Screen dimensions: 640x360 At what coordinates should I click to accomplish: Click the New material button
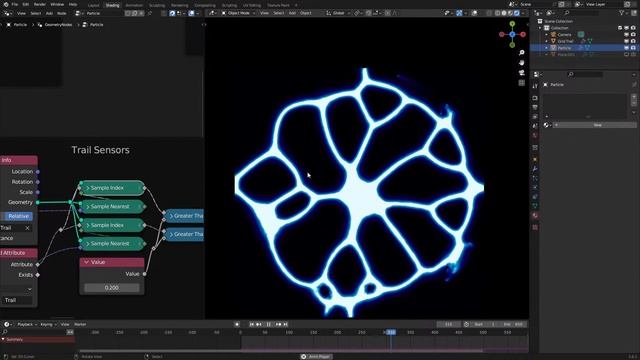coord(596,125)
